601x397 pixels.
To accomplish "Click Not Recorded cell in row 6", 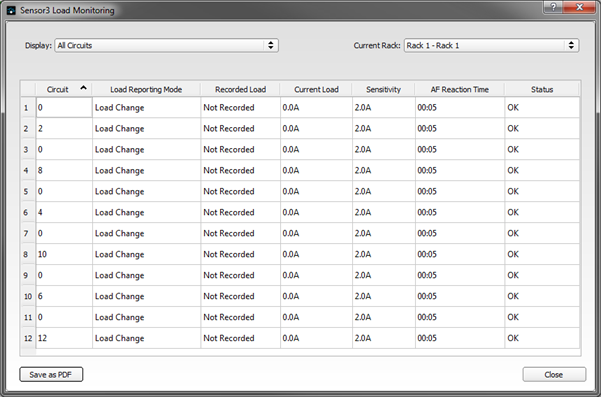I will pos(240,212).
